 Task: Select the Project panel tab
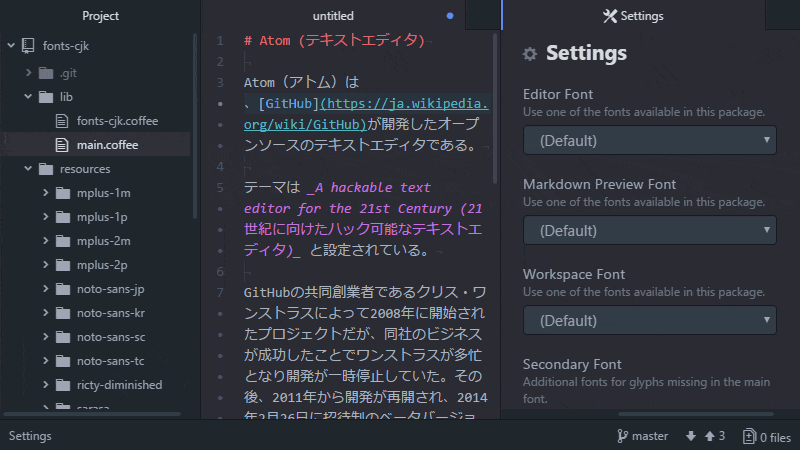pyautogui.click(x=100, y=16)
